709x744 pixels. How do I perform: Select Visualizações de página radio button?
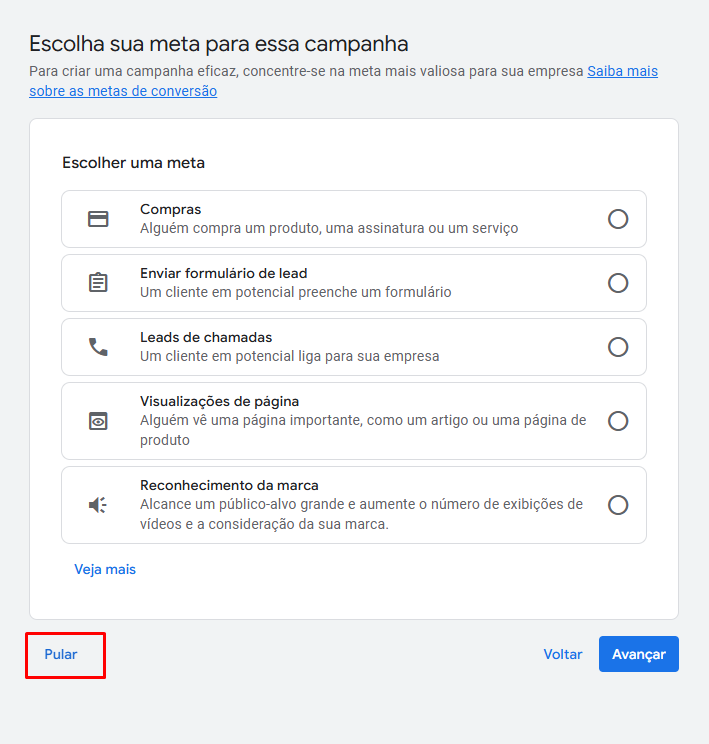point(618,421)
